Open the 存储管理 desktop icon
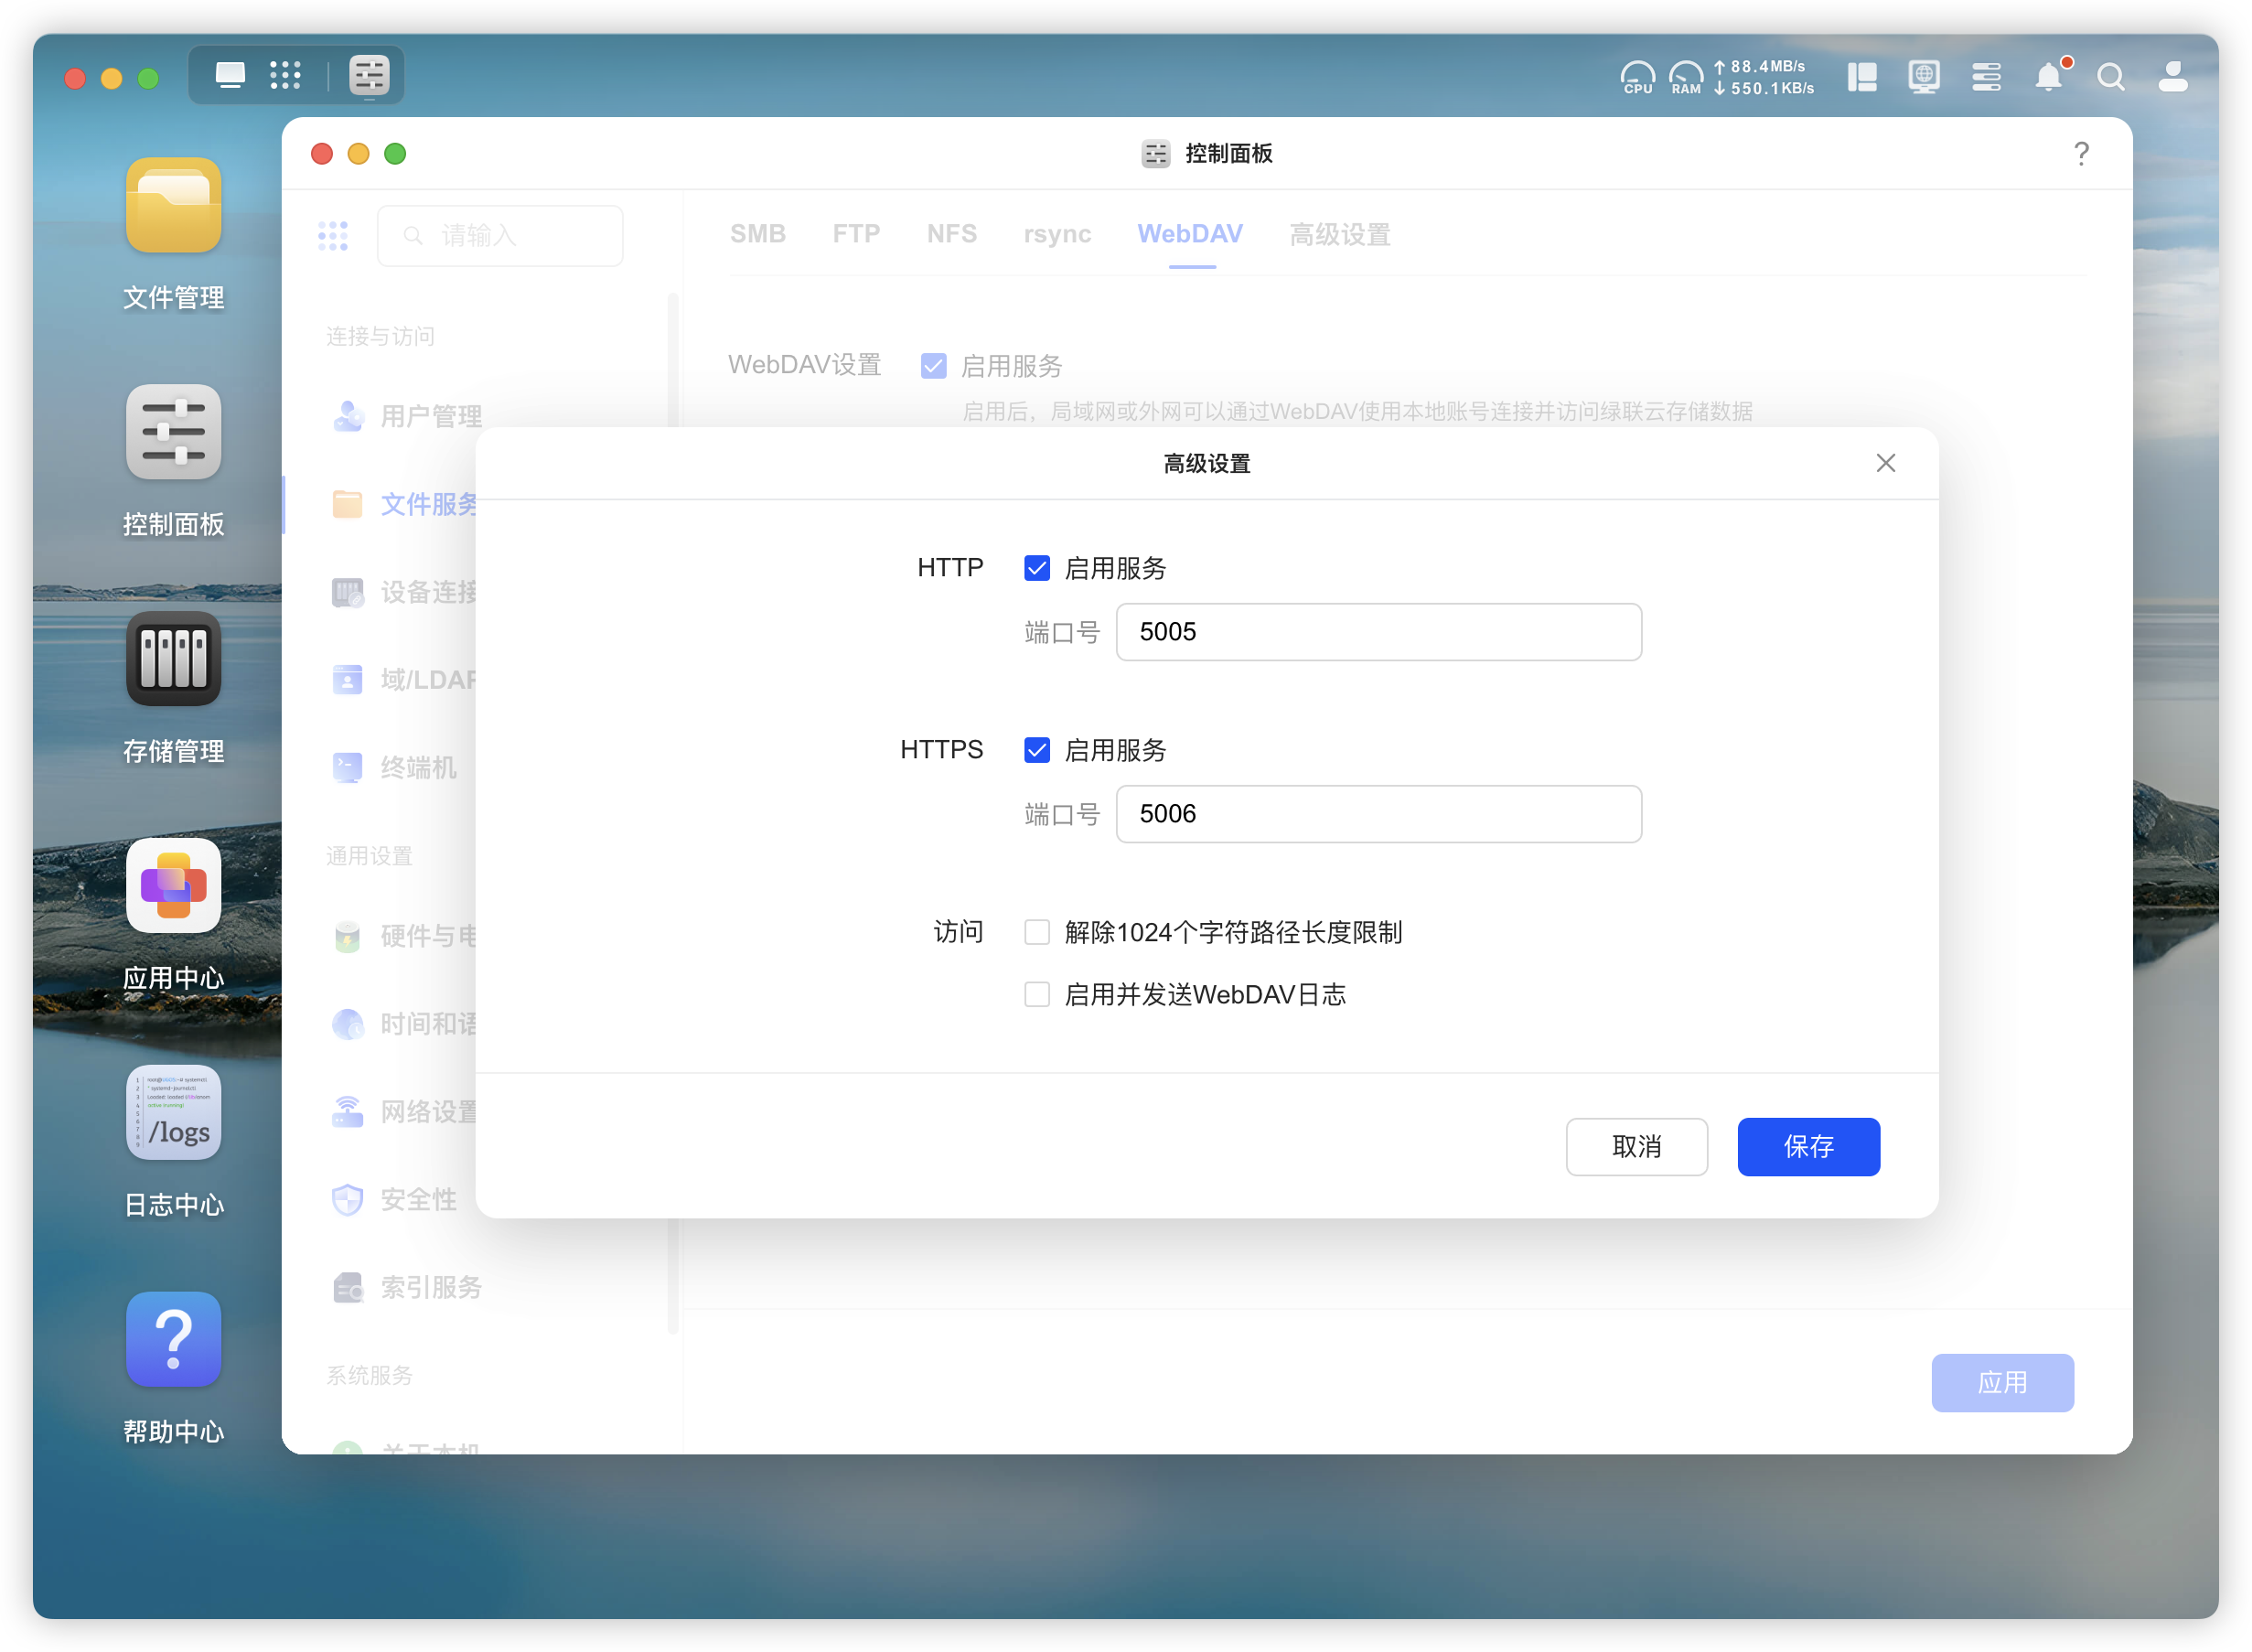The height and width of the screenshot is (1652, 2252). click(x=173, y=659)
